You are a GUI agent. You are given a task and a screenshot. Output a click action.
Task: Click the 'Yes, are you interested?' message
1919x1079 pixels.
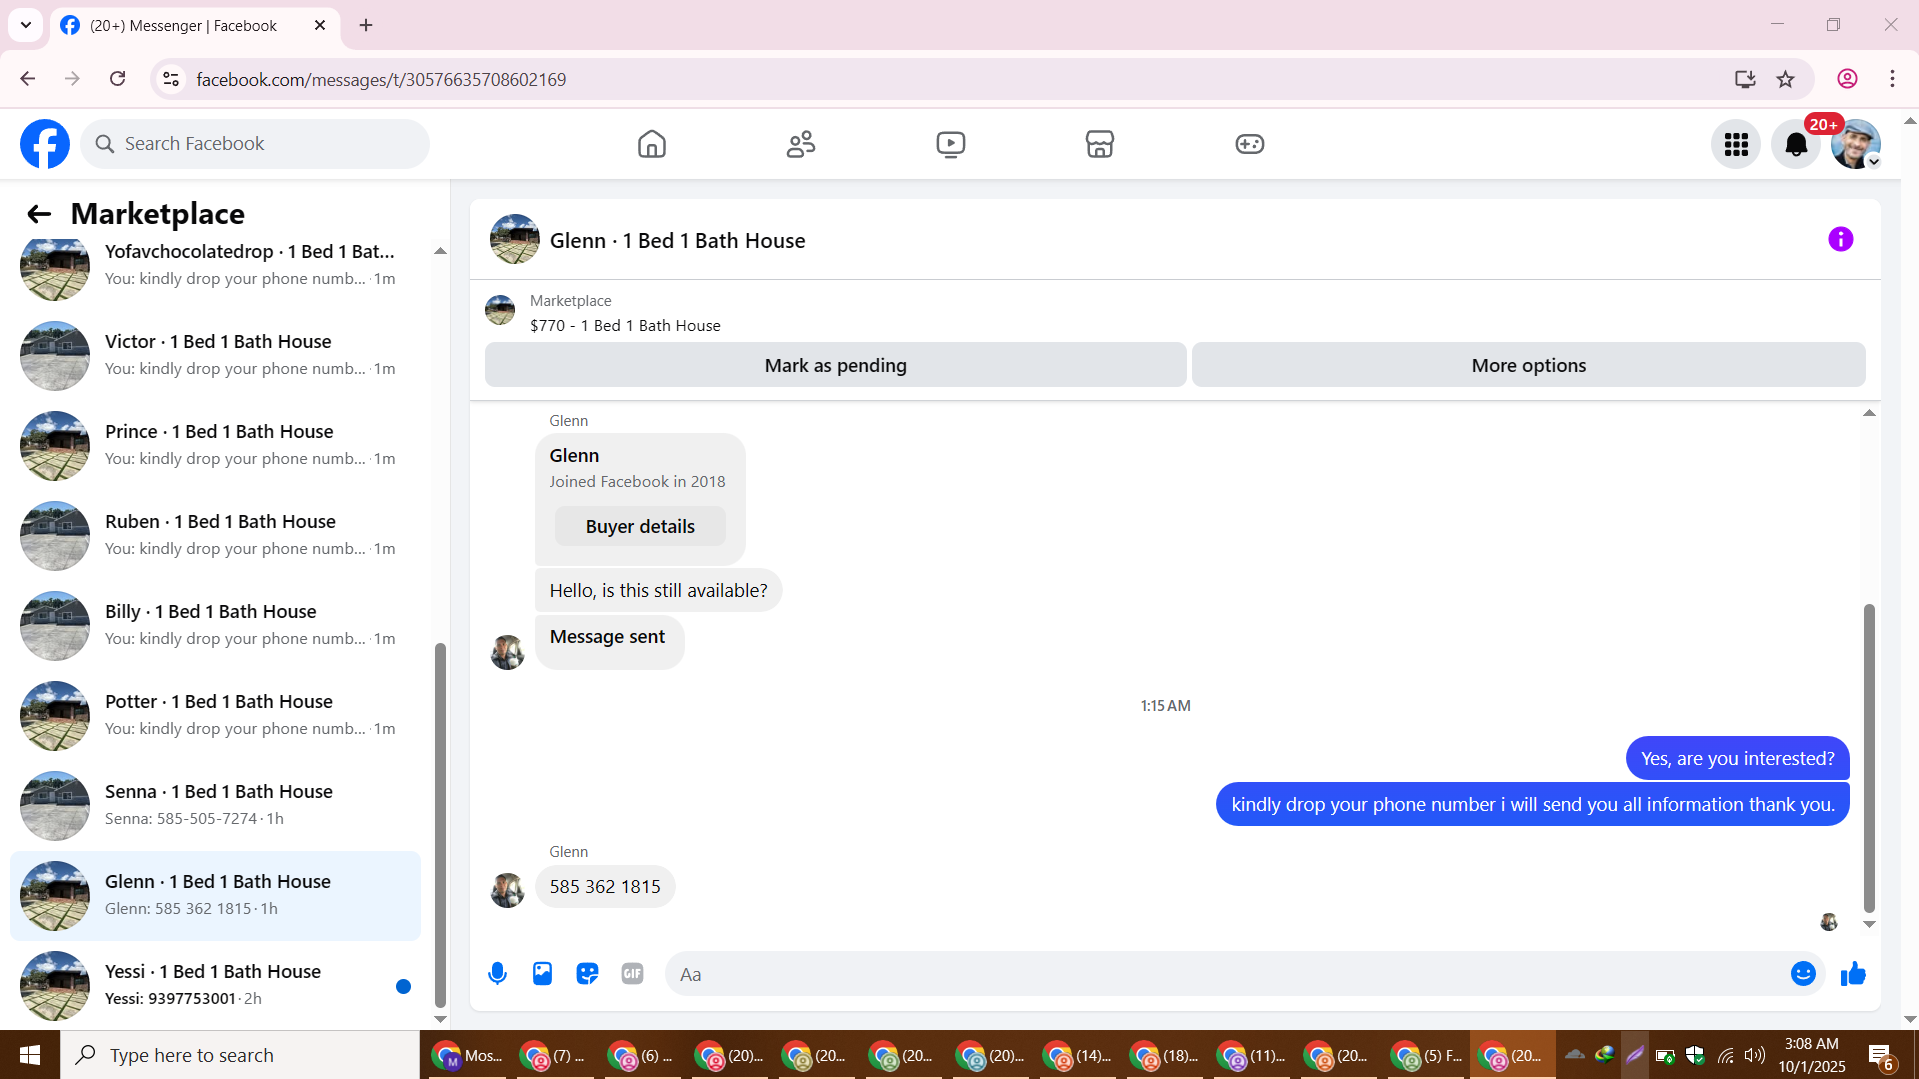point(1737,758)
